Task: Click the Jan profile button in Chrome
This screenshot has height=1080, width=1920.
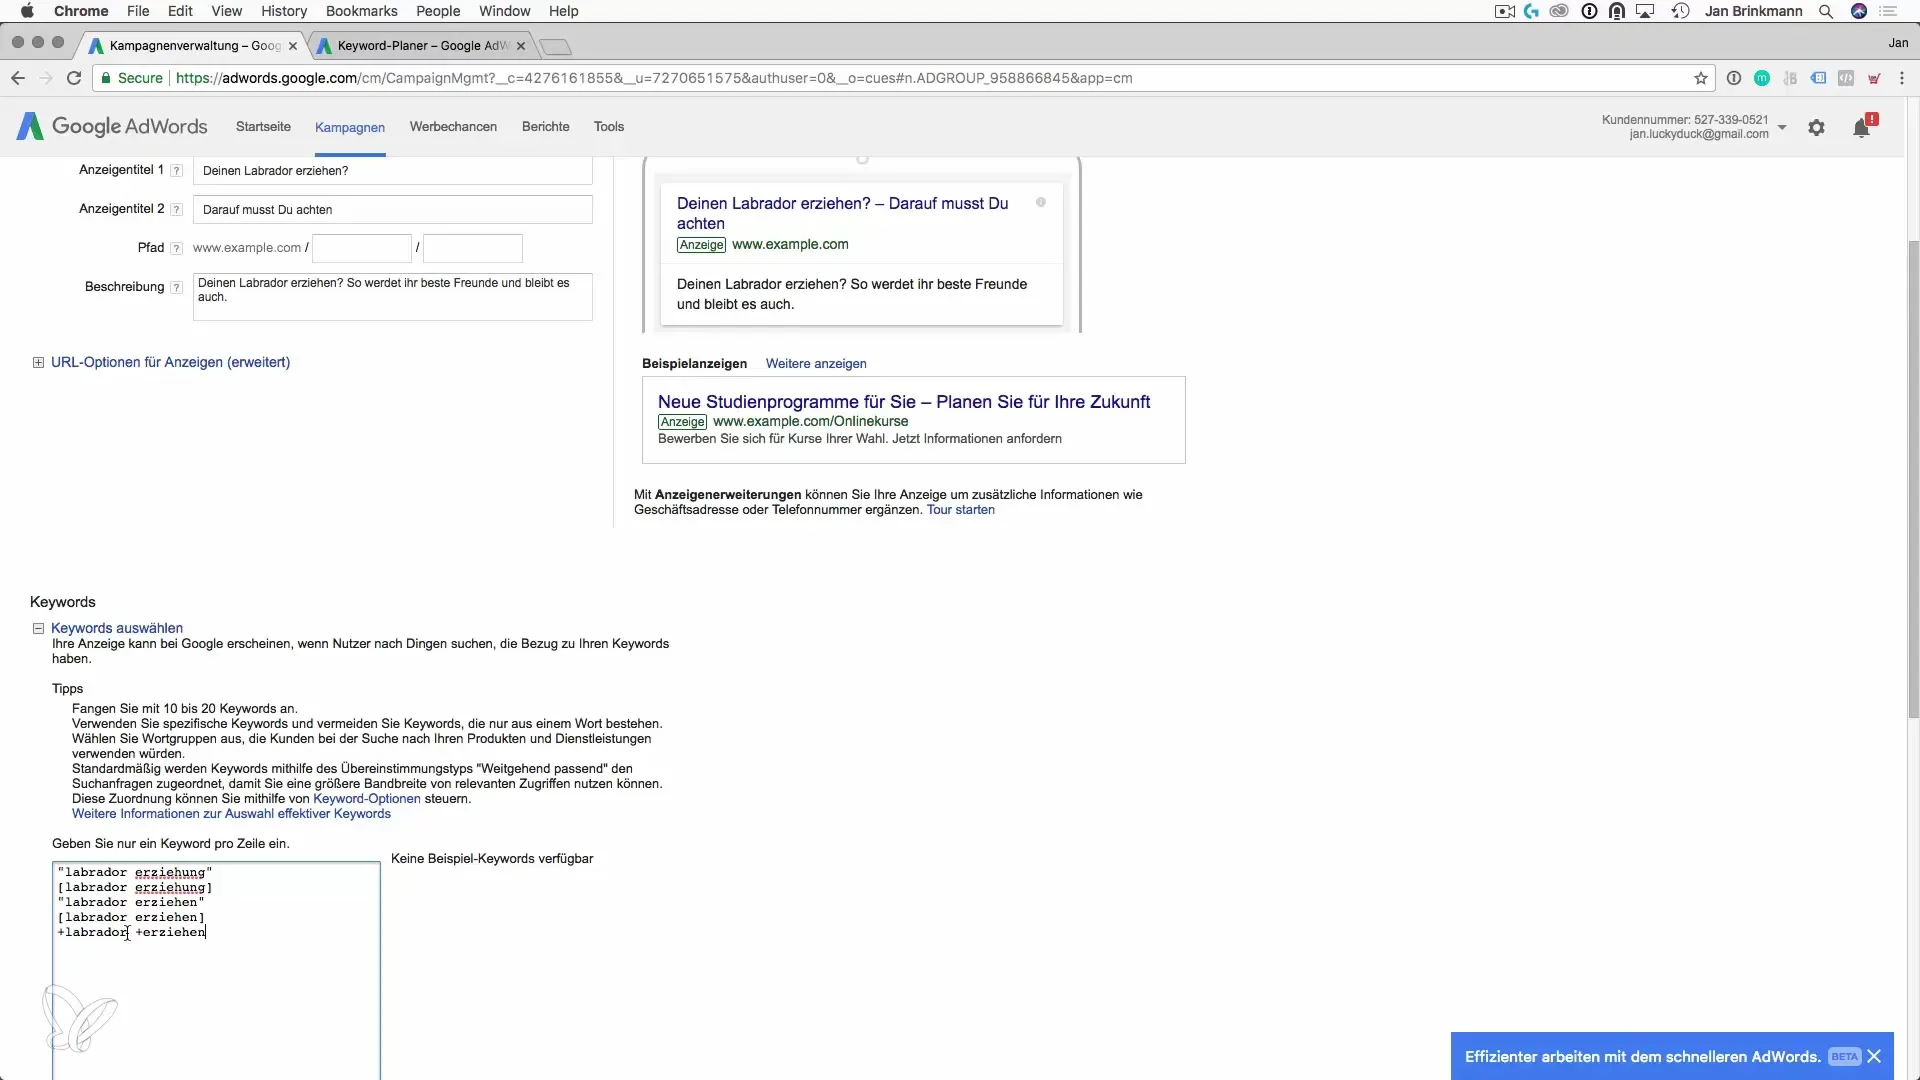Action: (1898, 43)
